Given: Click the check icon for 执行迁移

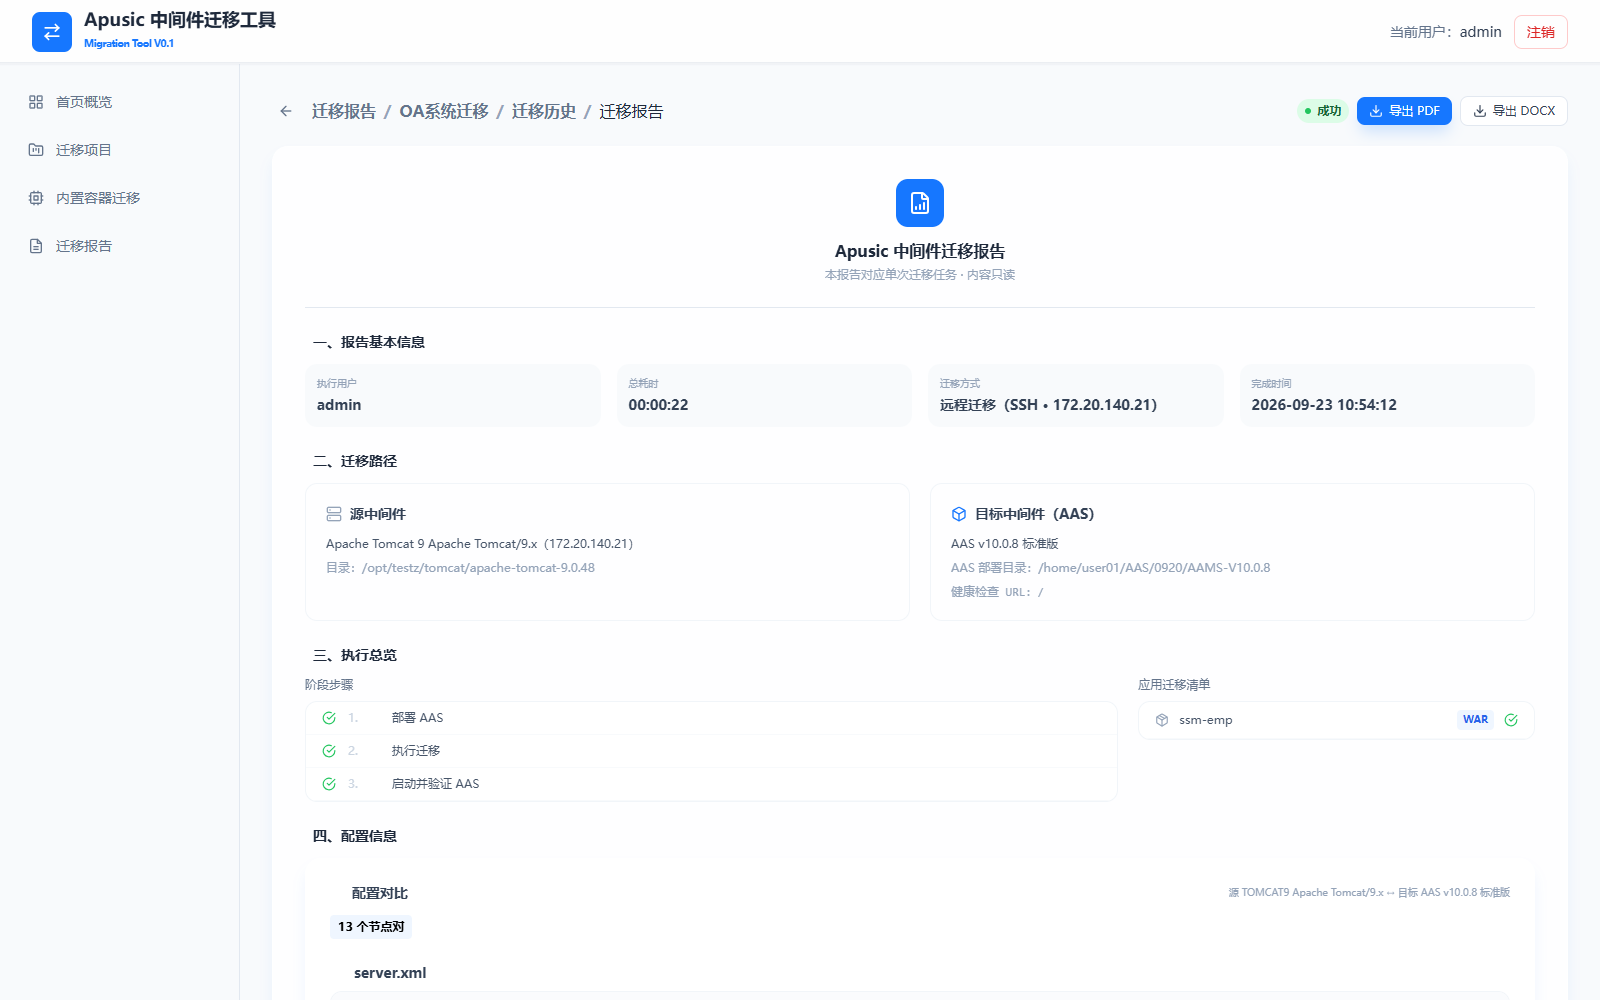Looking at the screenshot, I should [x=329, y=751].
